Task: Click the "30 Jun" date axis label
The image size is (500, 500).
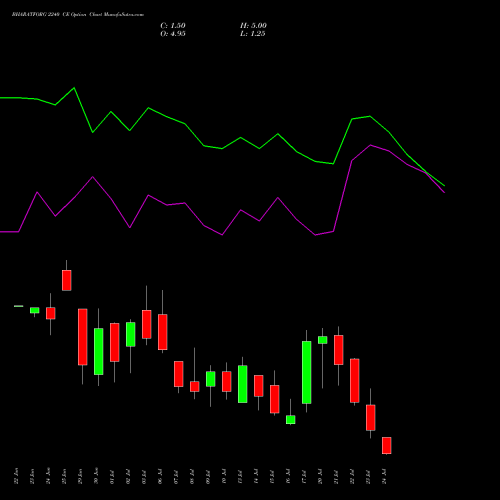Action: [97, 476]
